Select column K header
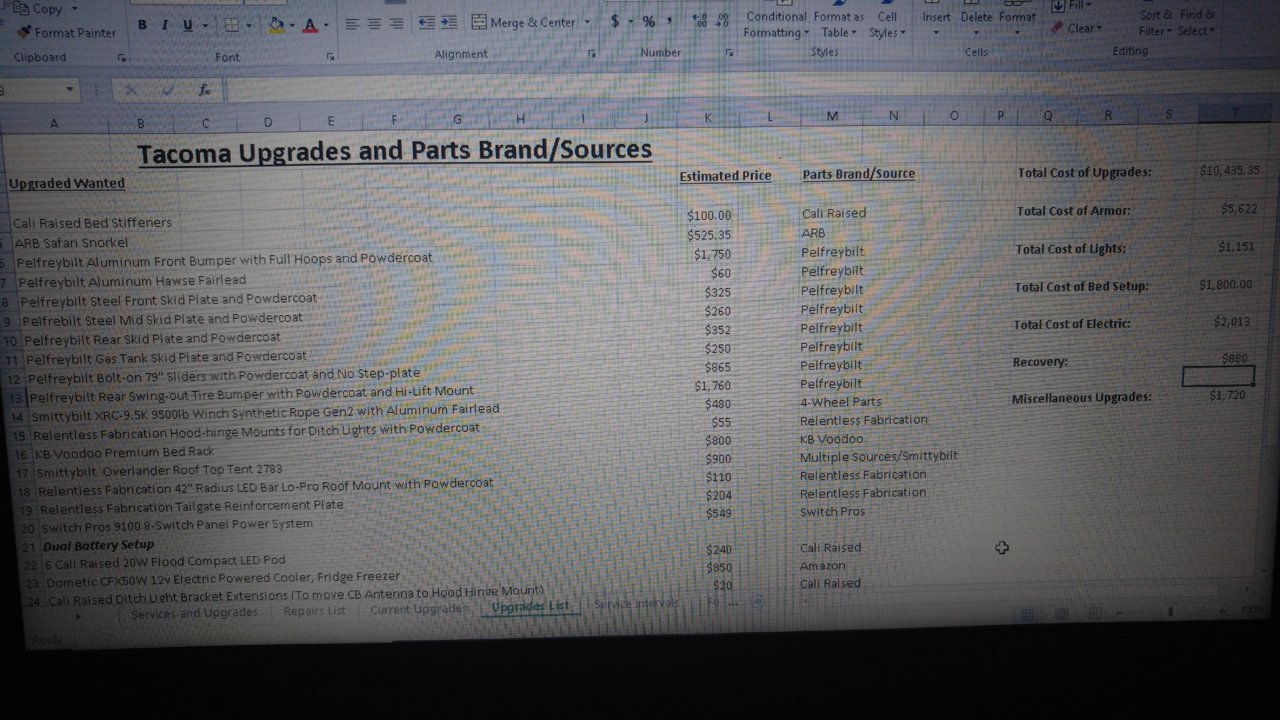 click(708, 118)
